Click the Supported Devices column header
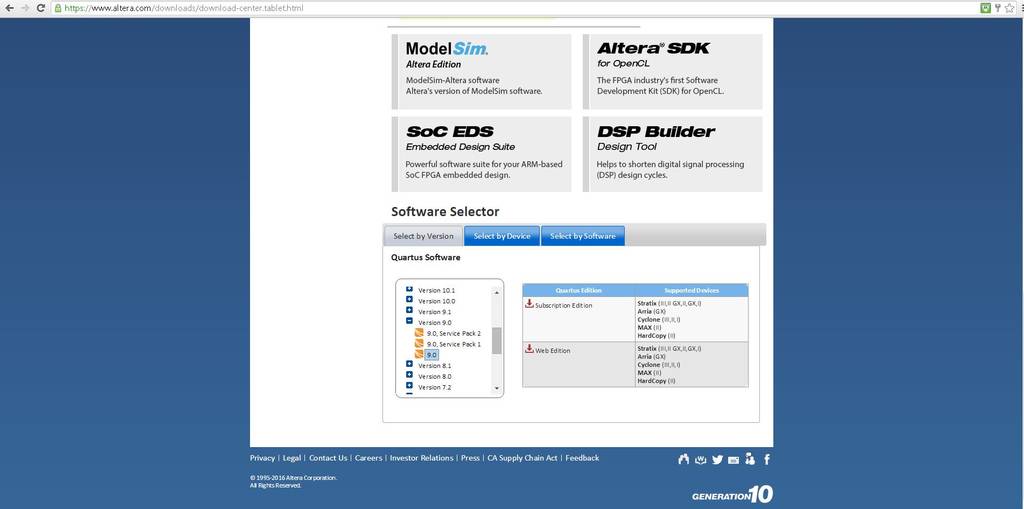 692,290
